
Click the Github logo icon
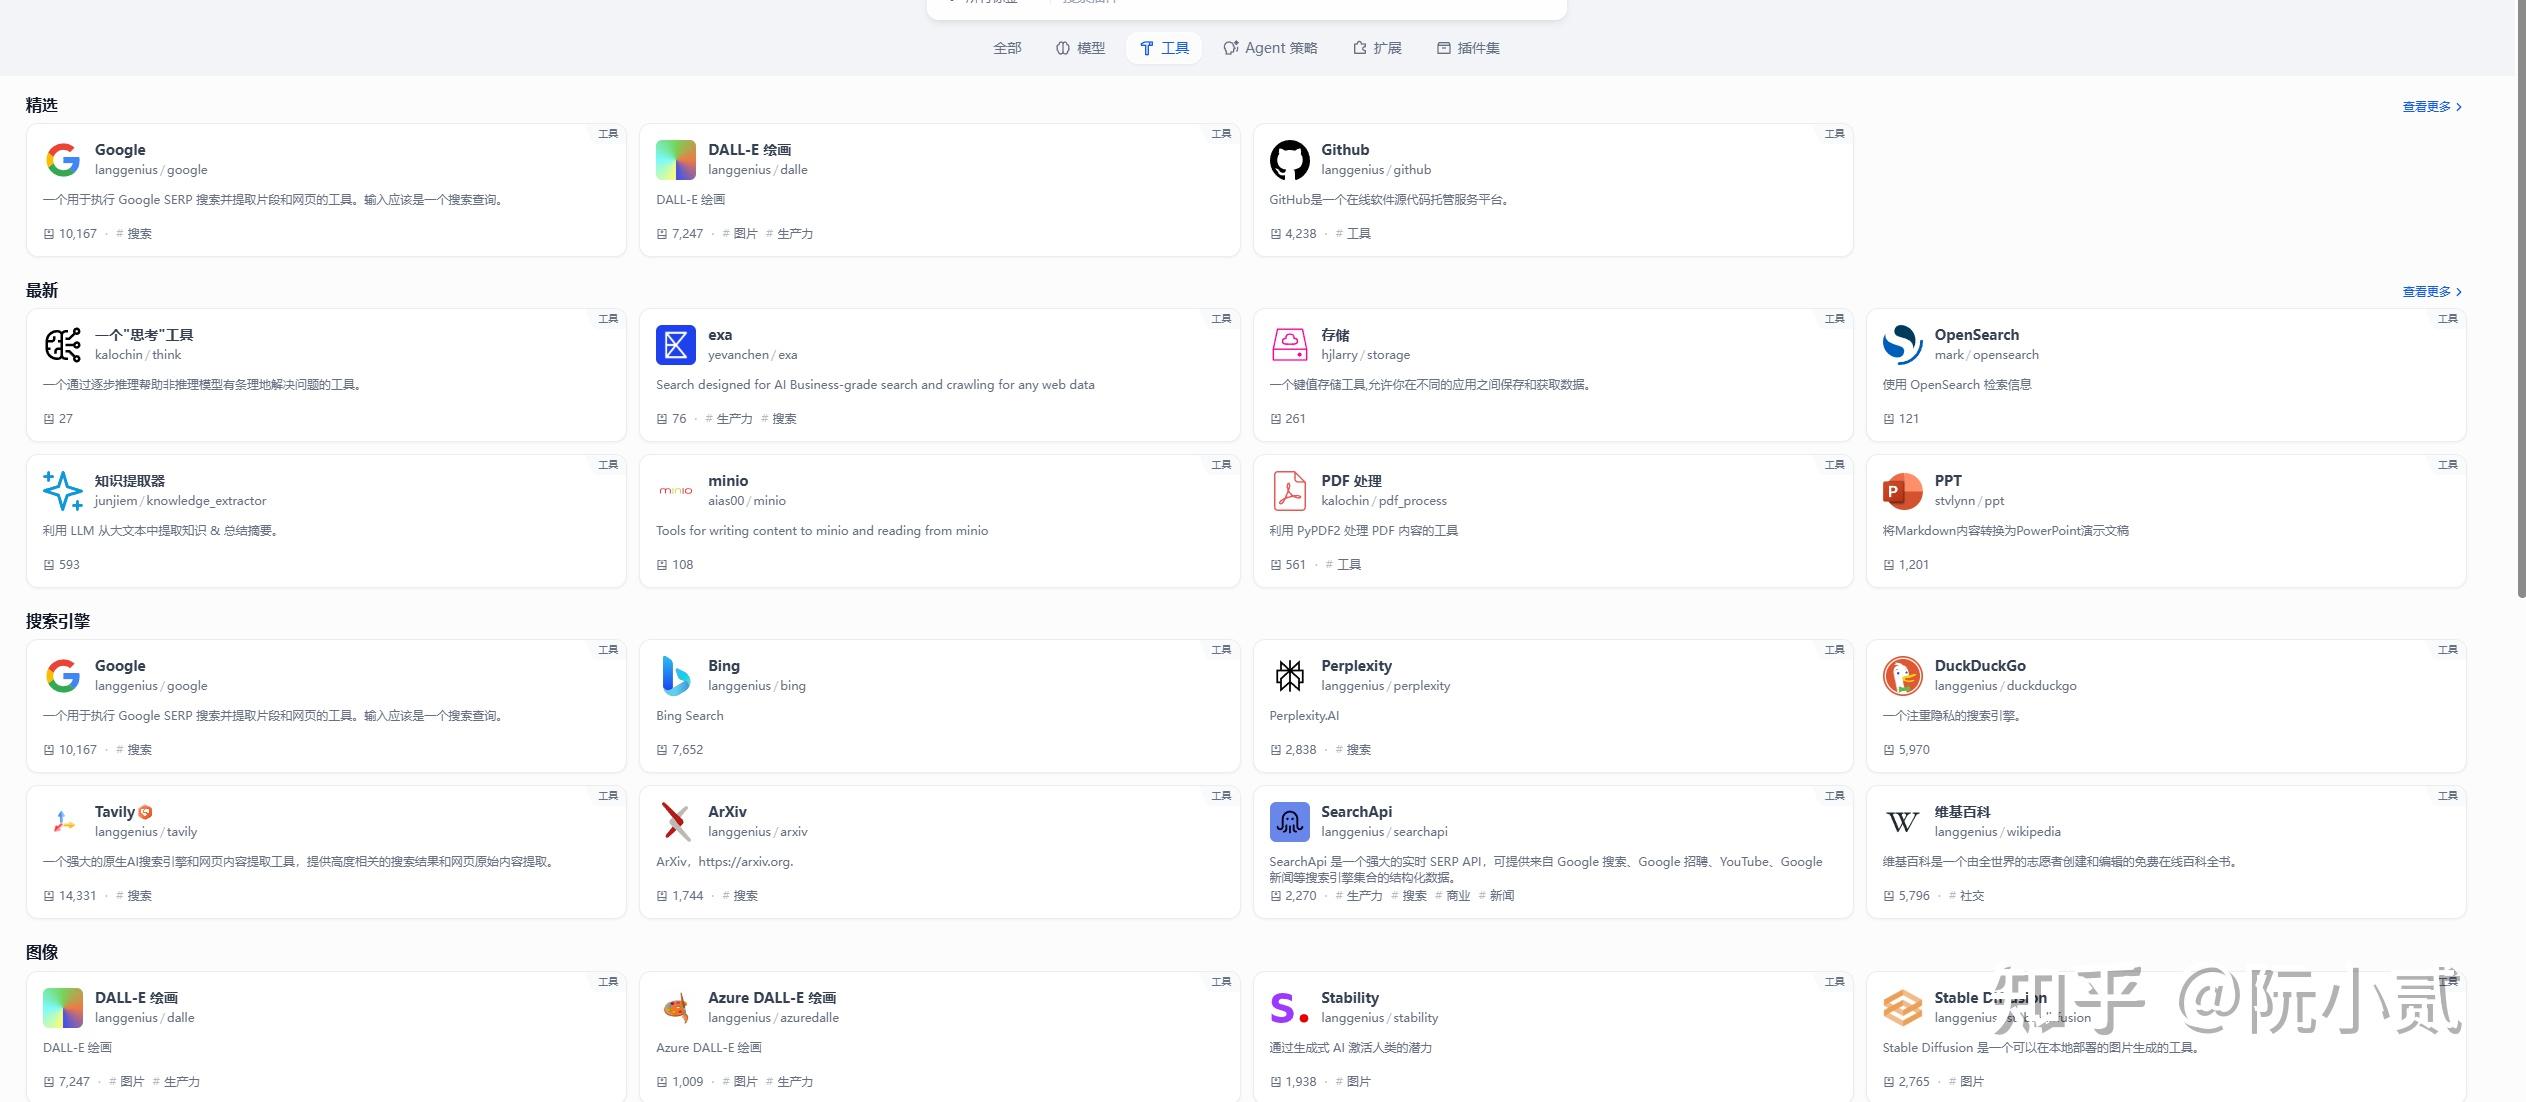click(x=1289, y=160)
